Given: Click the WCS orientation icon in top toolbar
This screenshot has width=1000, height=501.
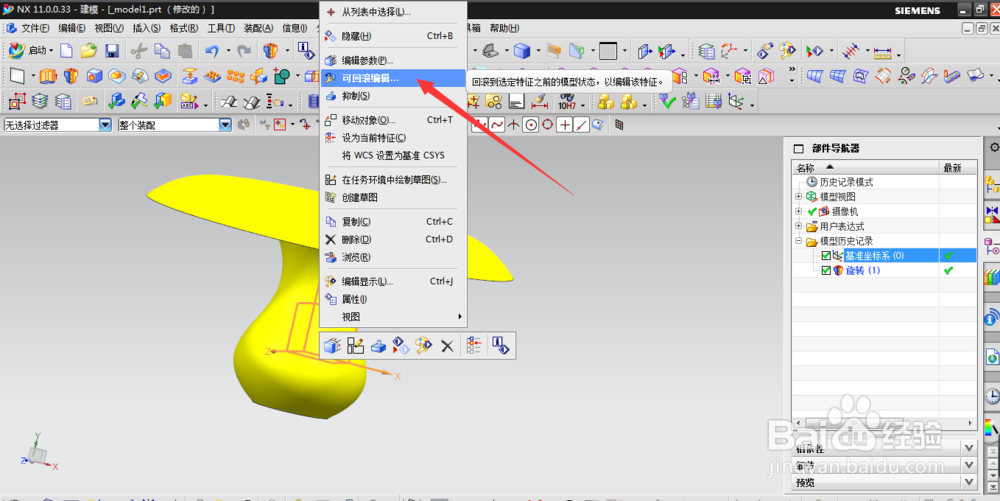Looking at the screenshot, I should (728, 50).
